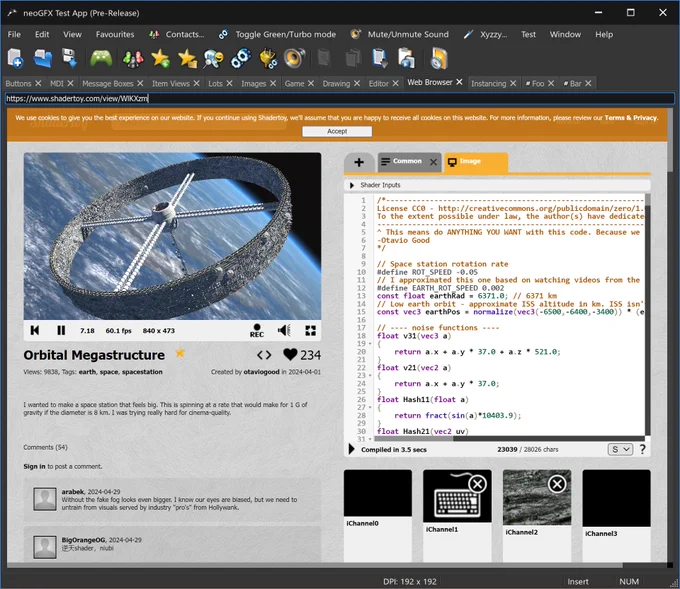
Task: Click the Sign in link
Action: 34,466
